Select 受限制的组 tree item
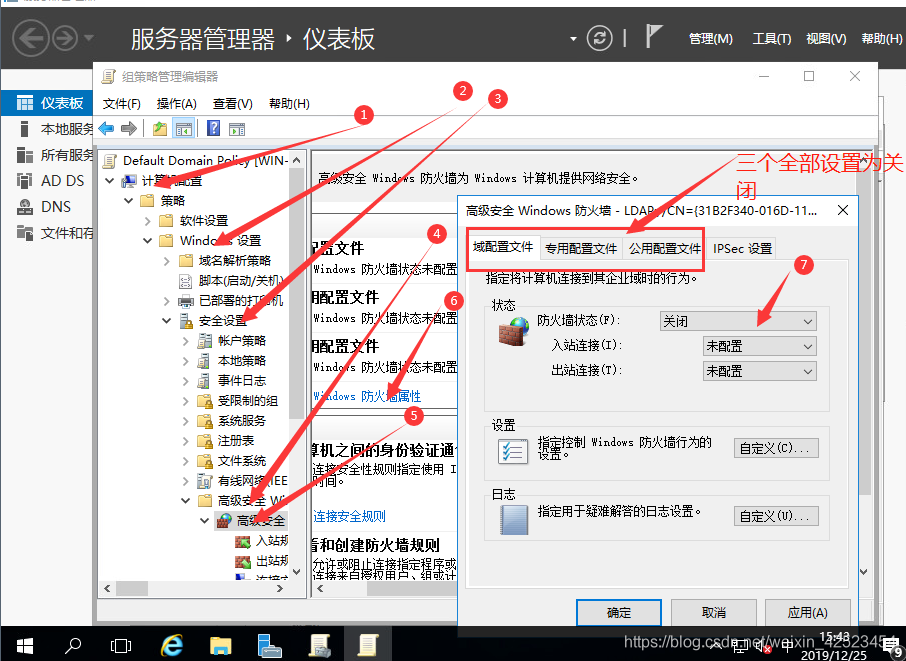The width and height of the screenshot is (906, 661). click(x=248, y=401)
